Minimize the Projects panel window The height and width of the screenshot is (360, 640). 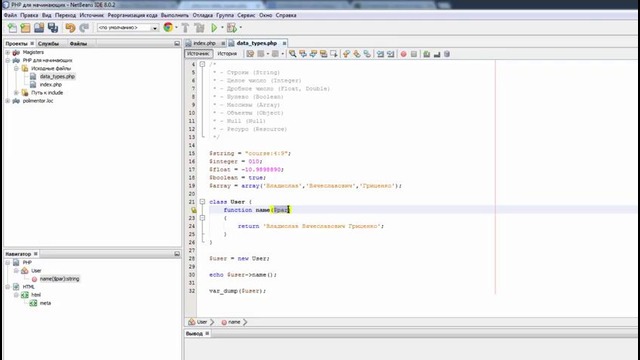pyautogui.click(x=177, y=43)
